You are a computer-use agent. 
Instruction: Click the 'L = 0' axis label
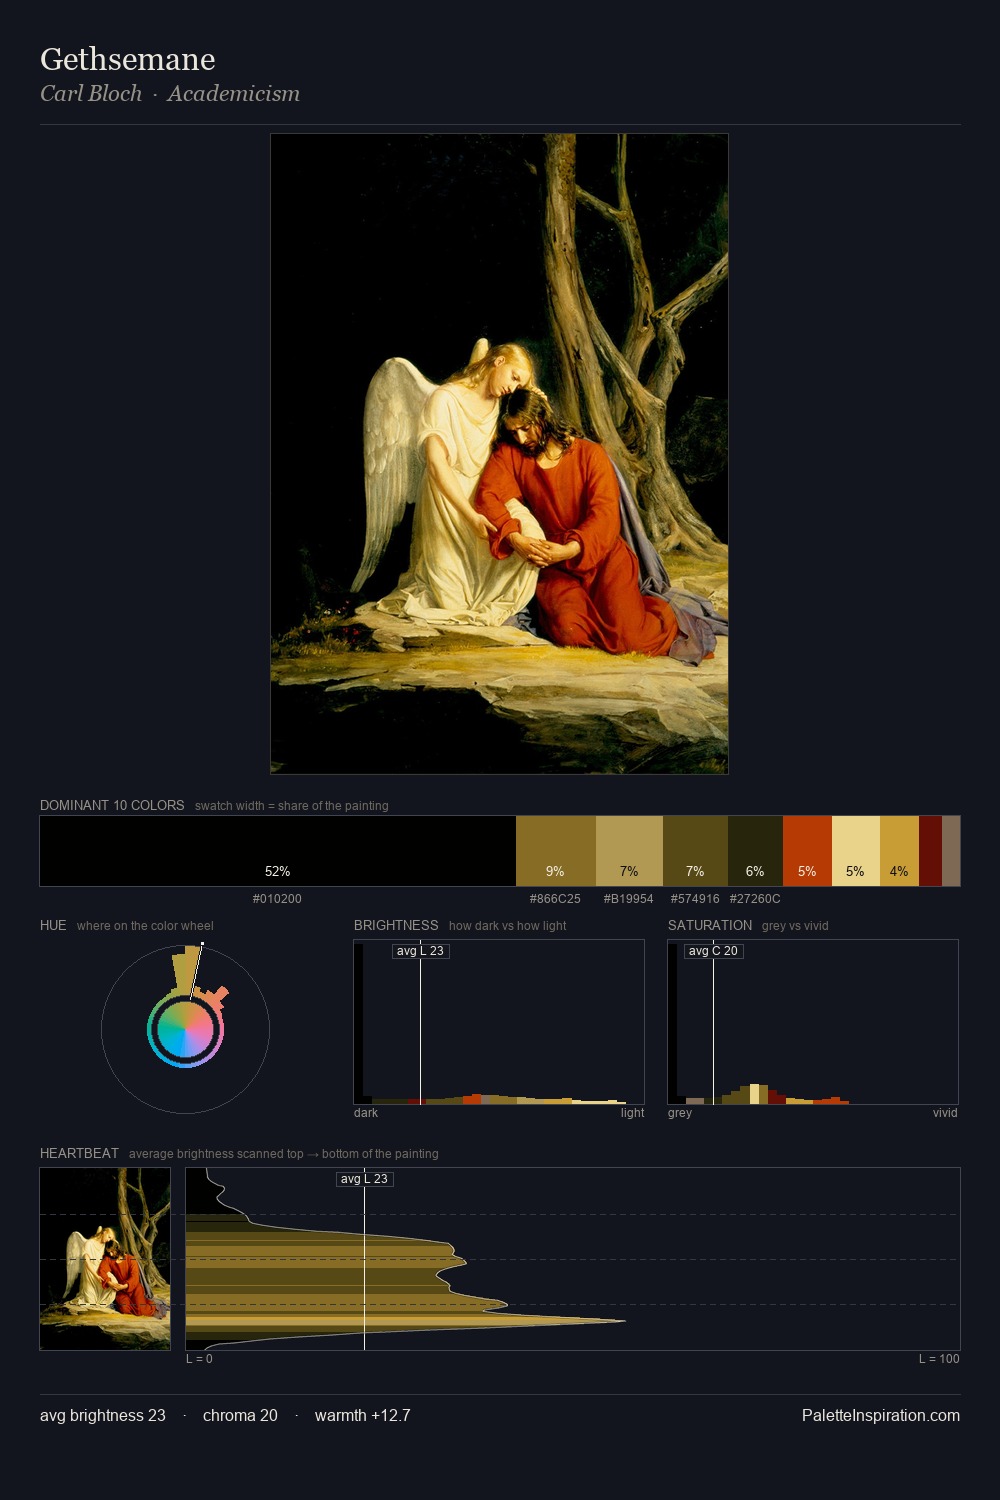tap(199, 1359)
